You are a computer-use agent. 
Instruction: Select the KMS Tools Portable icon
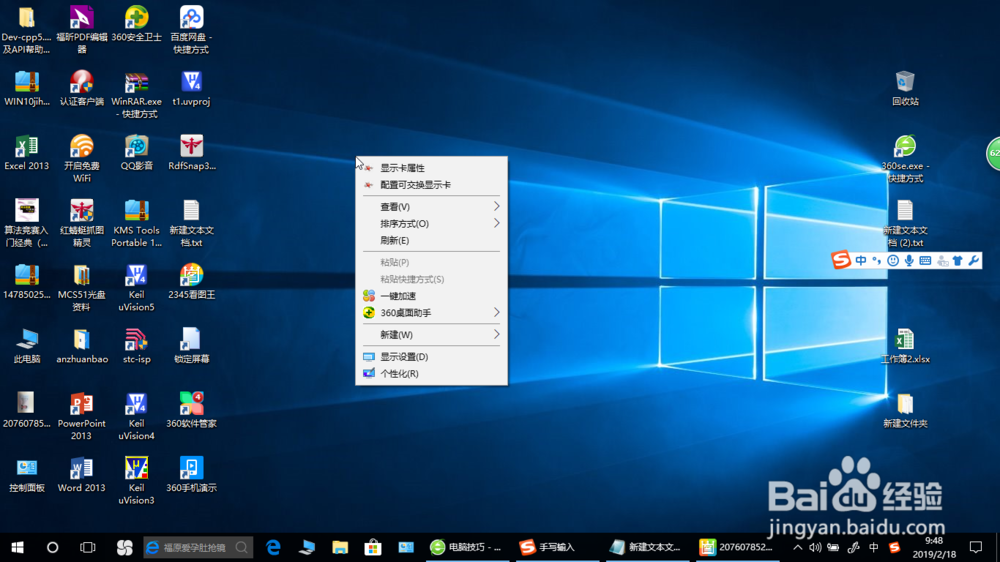(136, 223)
